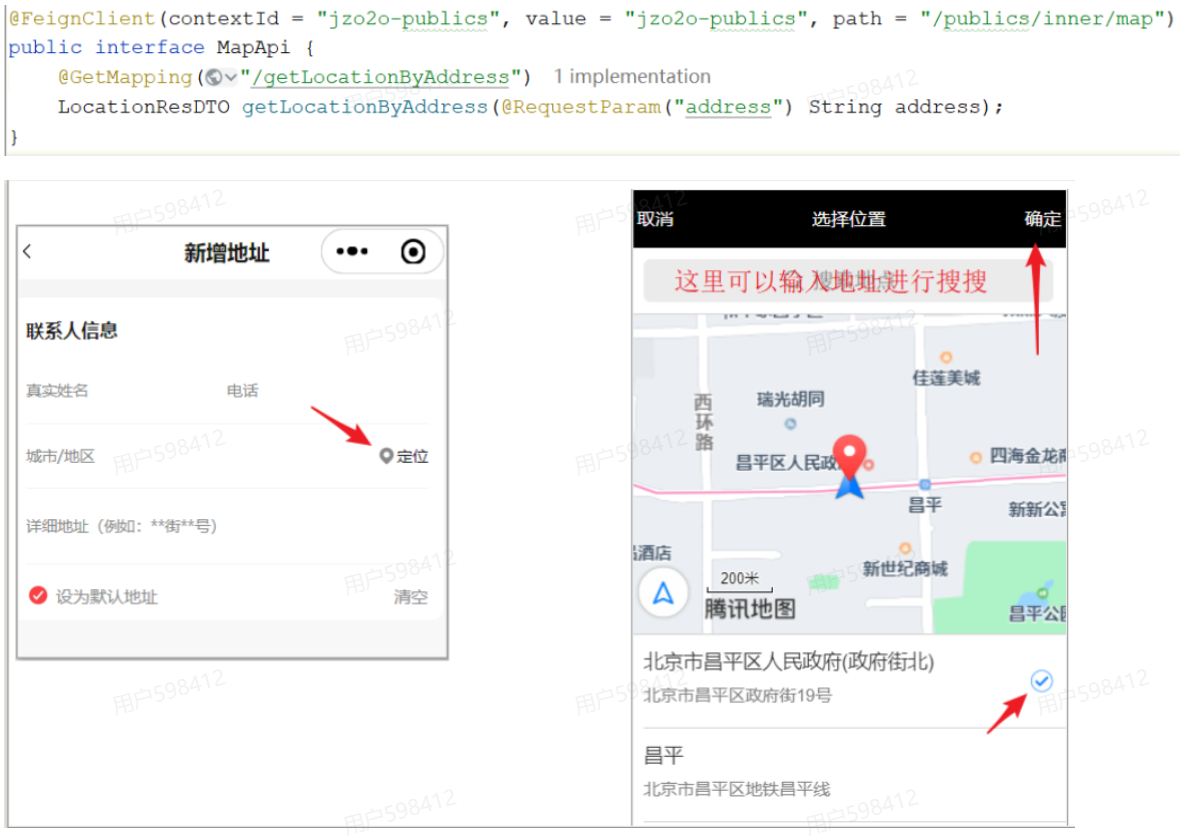This screenshot has width=1196, height=839.
Task: Focus the 详细地址 input field
Action: tap(121, 526)
